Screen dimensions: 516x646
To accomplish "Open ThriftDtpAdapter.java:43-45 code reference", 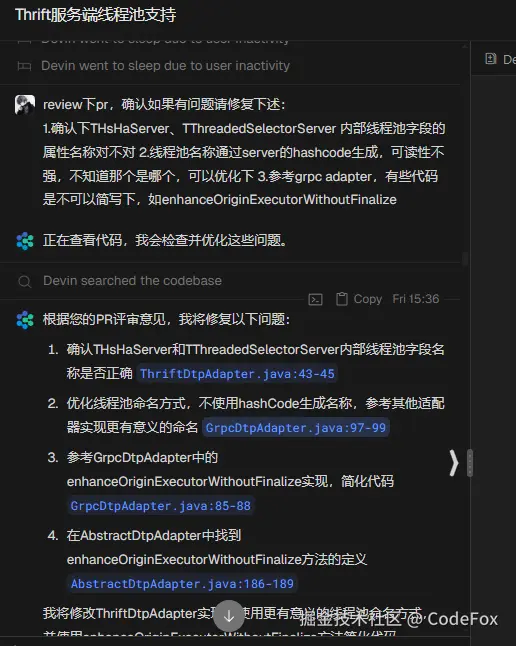I will point(237,374).
